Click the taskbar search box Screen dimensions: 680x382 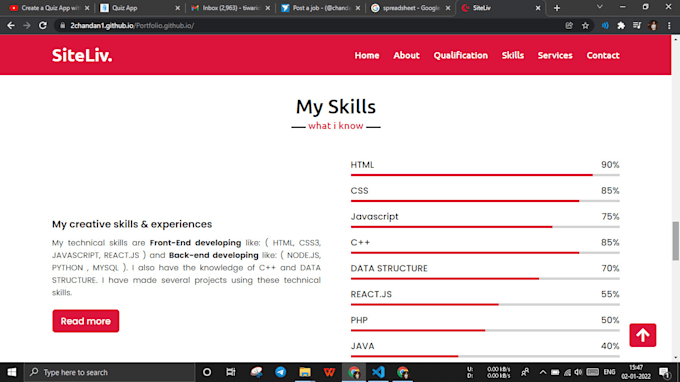[x=109, y=372]
